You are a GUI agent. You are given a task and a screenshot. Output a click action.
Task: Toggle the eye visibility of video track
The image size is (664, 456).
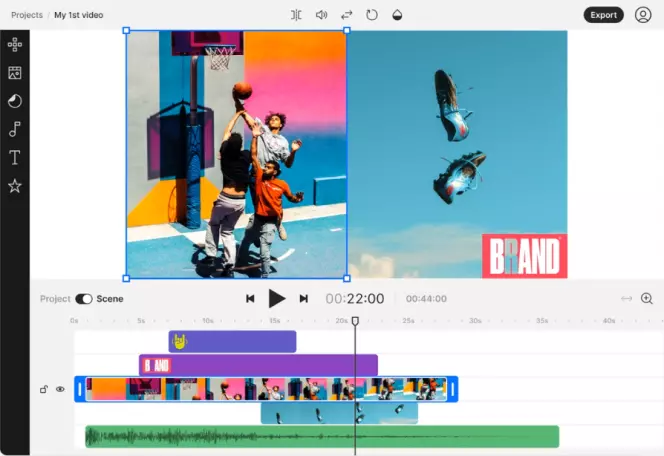[60, 389]
